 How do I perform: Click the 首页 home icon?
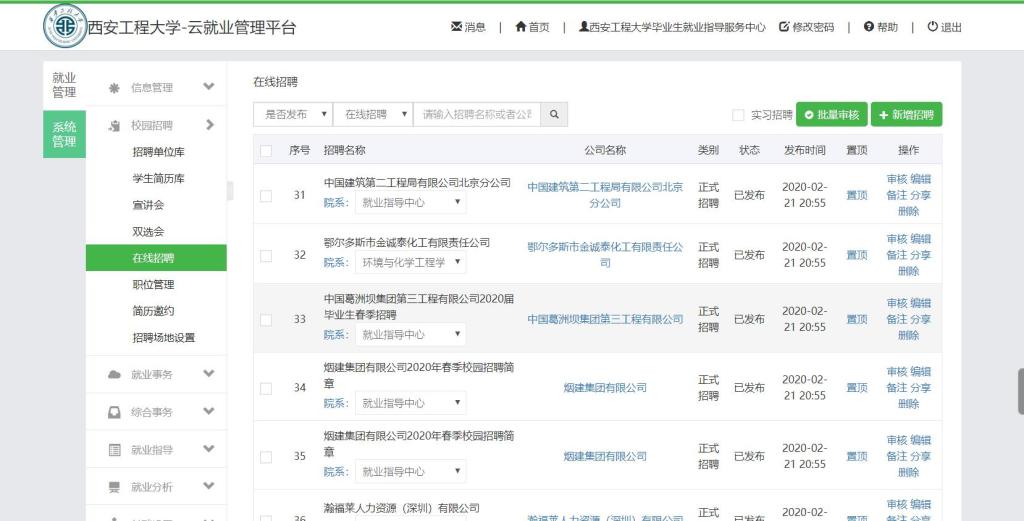[520, 27]
